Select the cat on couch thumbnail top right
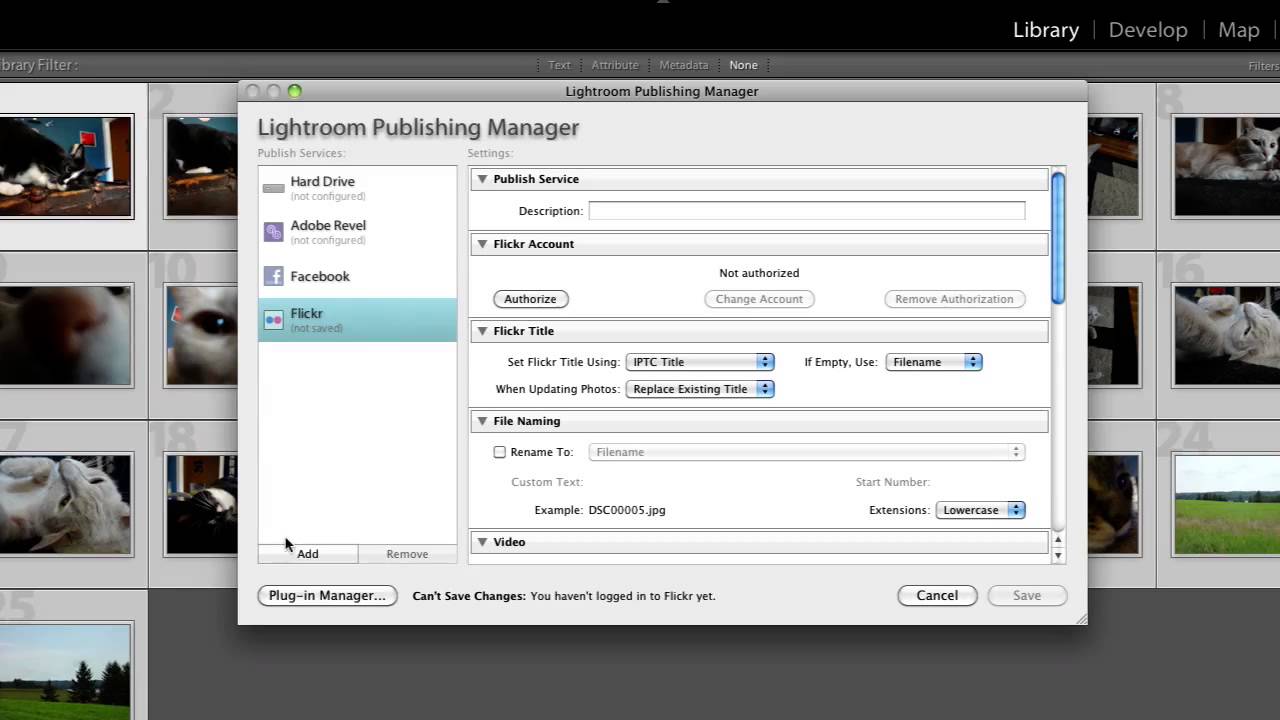 [x=1226, y=165]
